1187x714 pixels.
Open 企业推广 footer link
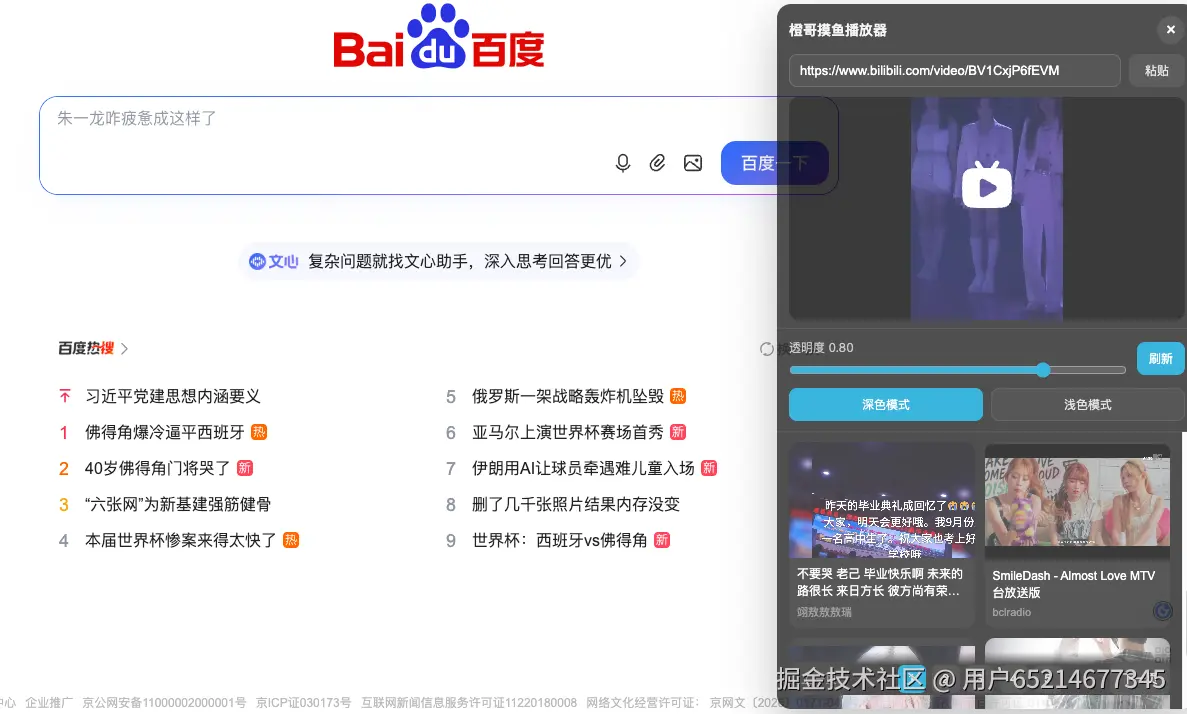pyautogui.click(x=49, y=703)
